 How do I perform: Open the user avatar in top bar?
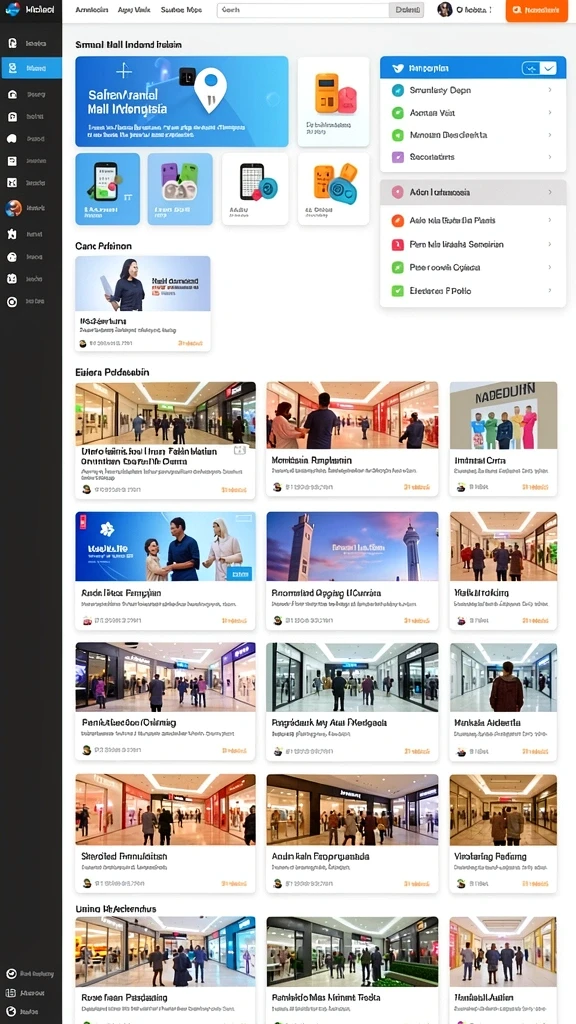[x=445, y=10]
